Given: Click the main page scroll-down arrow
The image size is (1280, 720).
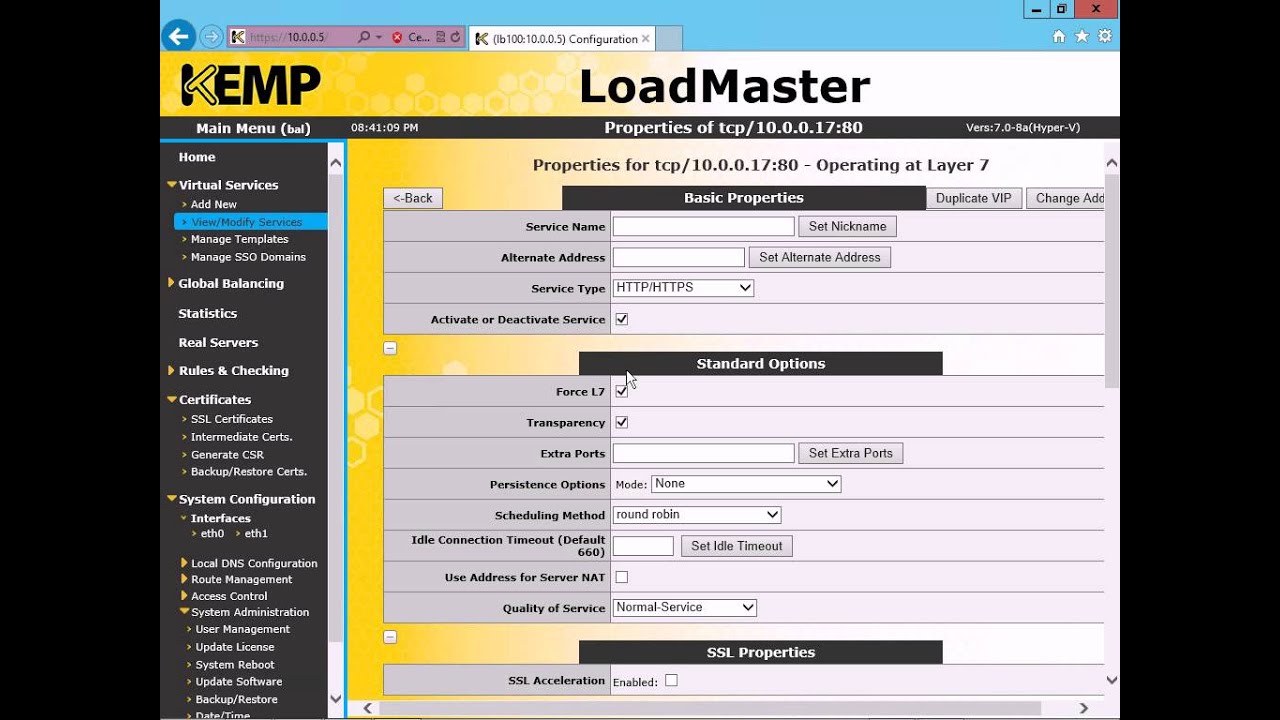Looking at the screenshot, I should pyautogui.click(x=1111, y=680).
